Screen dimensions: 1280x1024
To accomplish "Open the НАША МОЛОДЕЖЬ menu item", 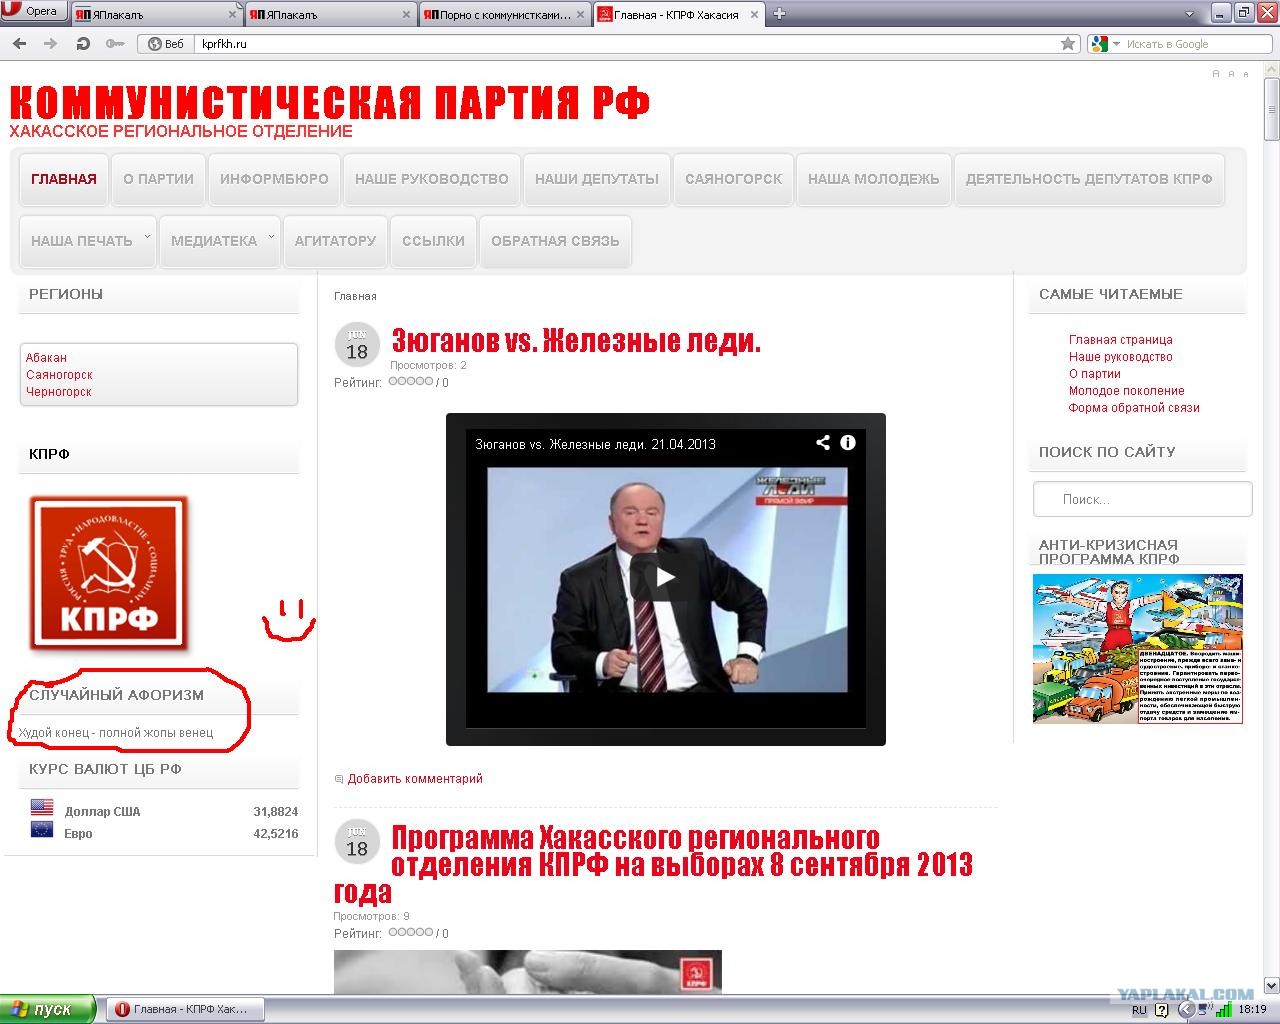I will 874,179.
